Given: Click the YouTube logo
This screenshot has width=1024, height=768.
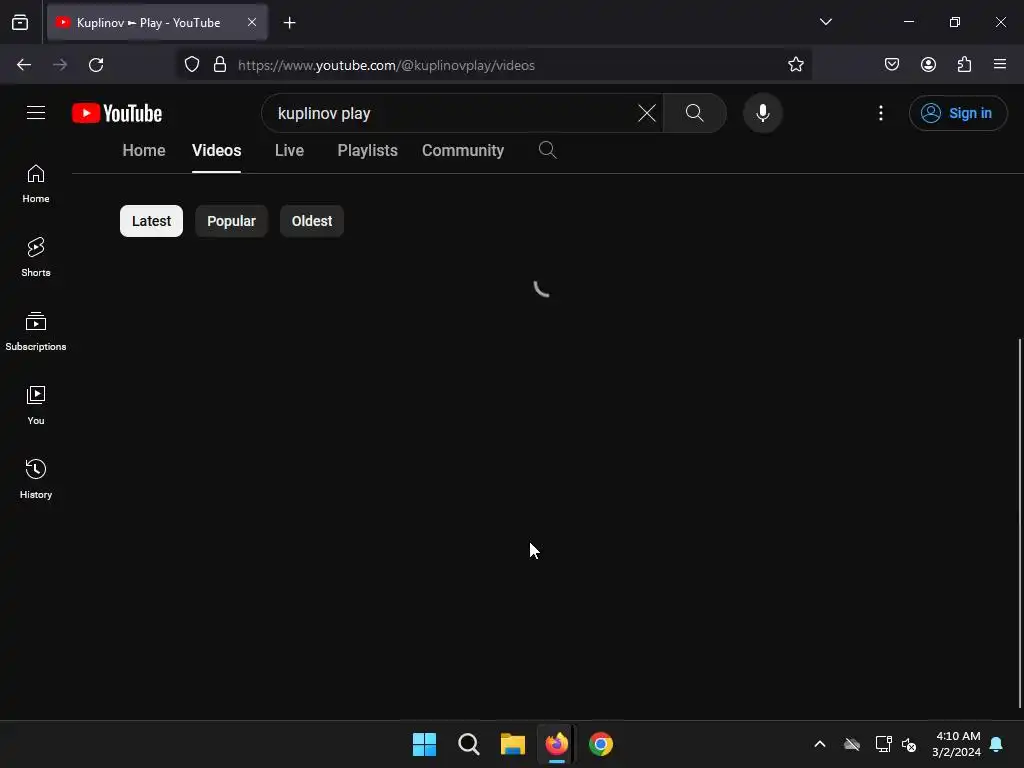Looking at the screenshot, I should coord(117,113).
